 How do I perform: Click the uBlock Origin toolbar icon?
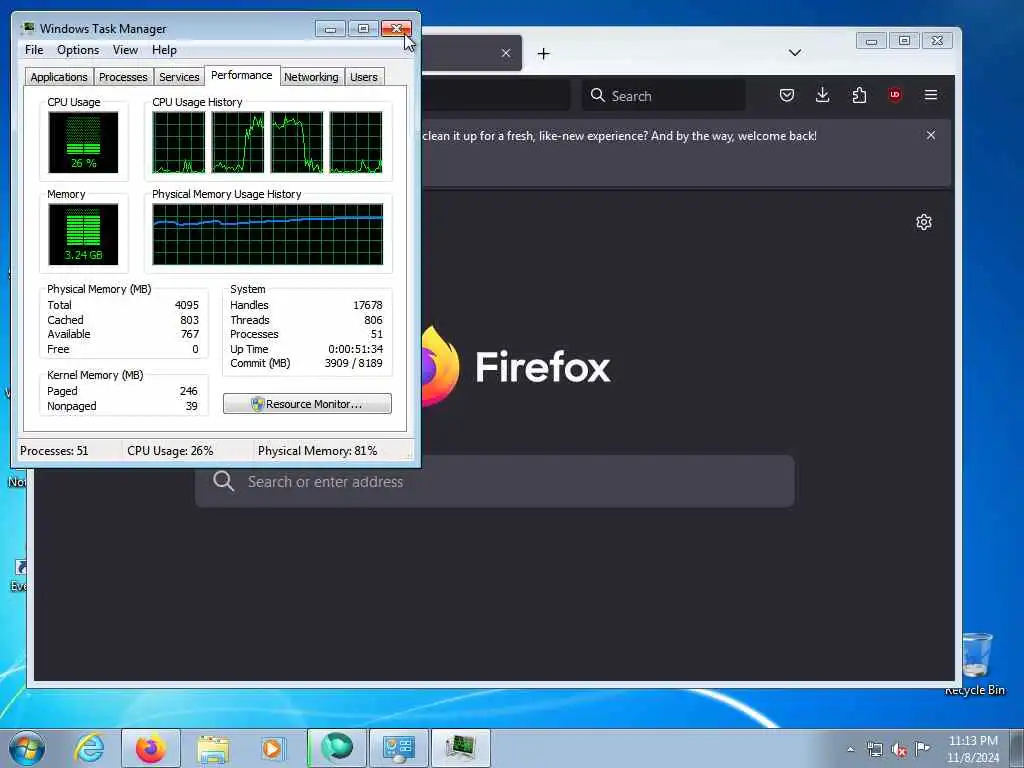pyautogui.click(x=895, y=95)
